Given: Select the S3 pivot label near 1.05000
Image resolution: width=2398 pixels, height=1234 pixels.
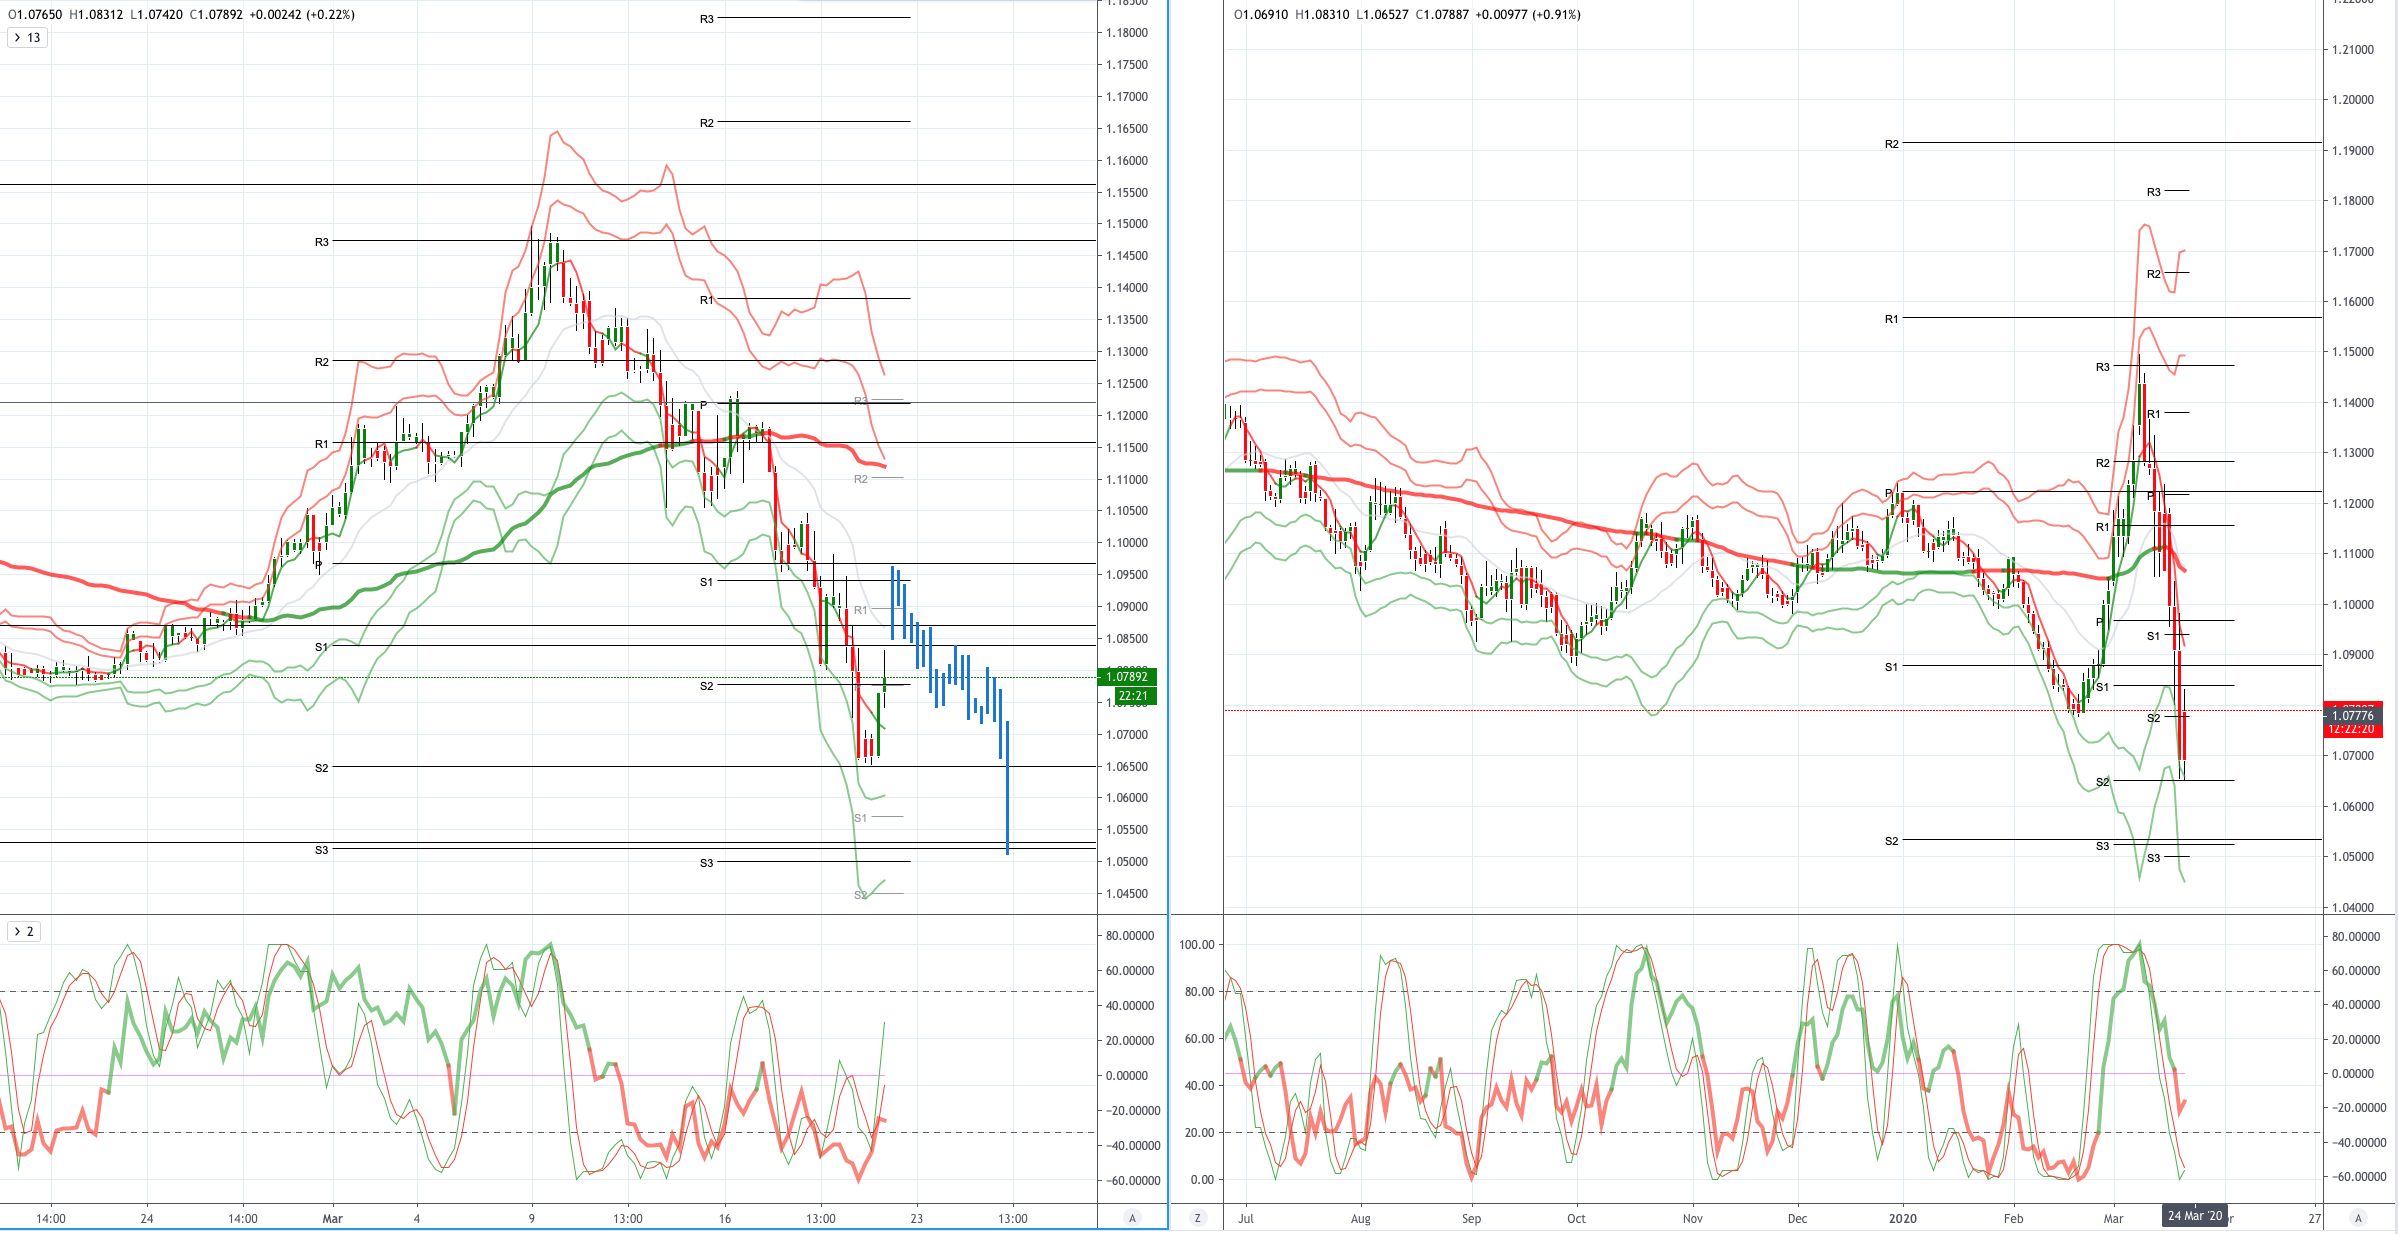Looking at the screenshot, I should [x=706, y=863].
